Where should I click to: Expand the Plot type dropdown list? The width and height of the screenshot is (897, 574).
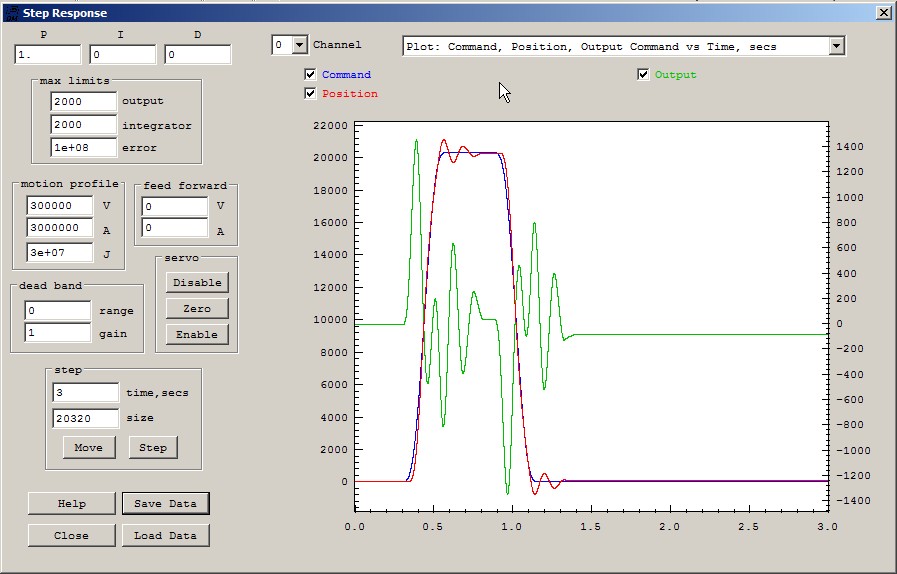[x=837, y=46]
